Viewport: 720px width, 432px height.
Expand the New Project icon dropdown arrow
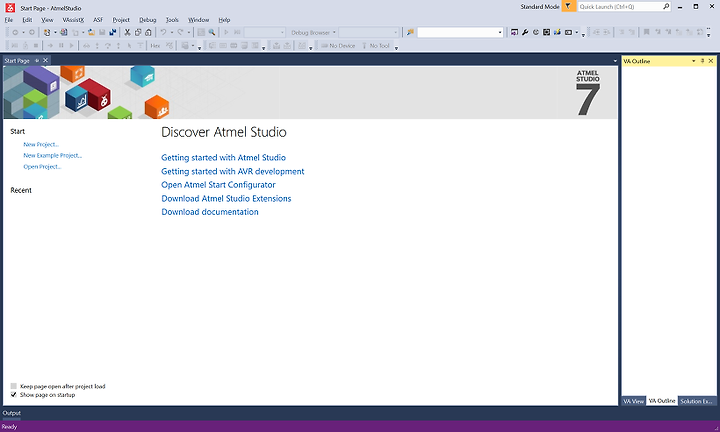(55, 33)
